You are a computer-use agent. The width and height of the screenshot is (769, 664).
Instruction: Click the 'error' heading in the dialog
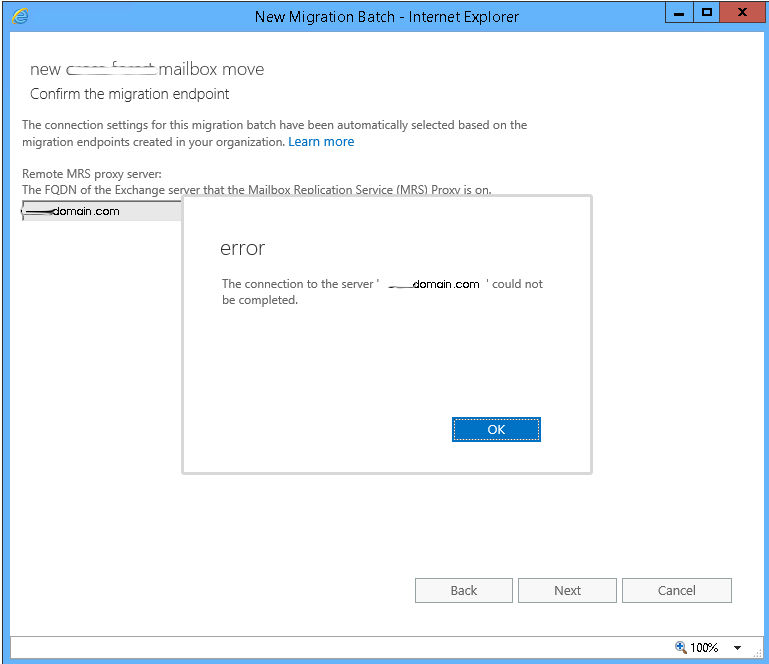tap(242, 248)
